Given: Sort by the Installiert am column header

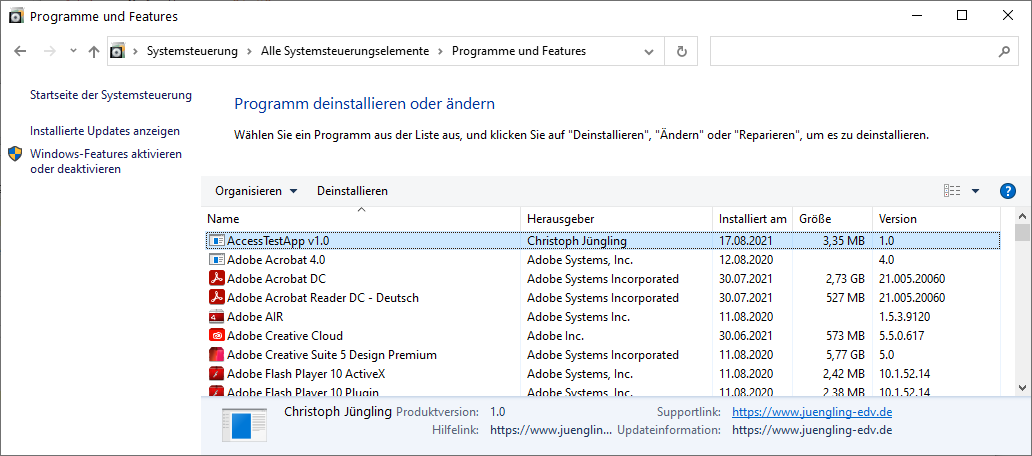Looking at the screenshot, I should 752,219.
